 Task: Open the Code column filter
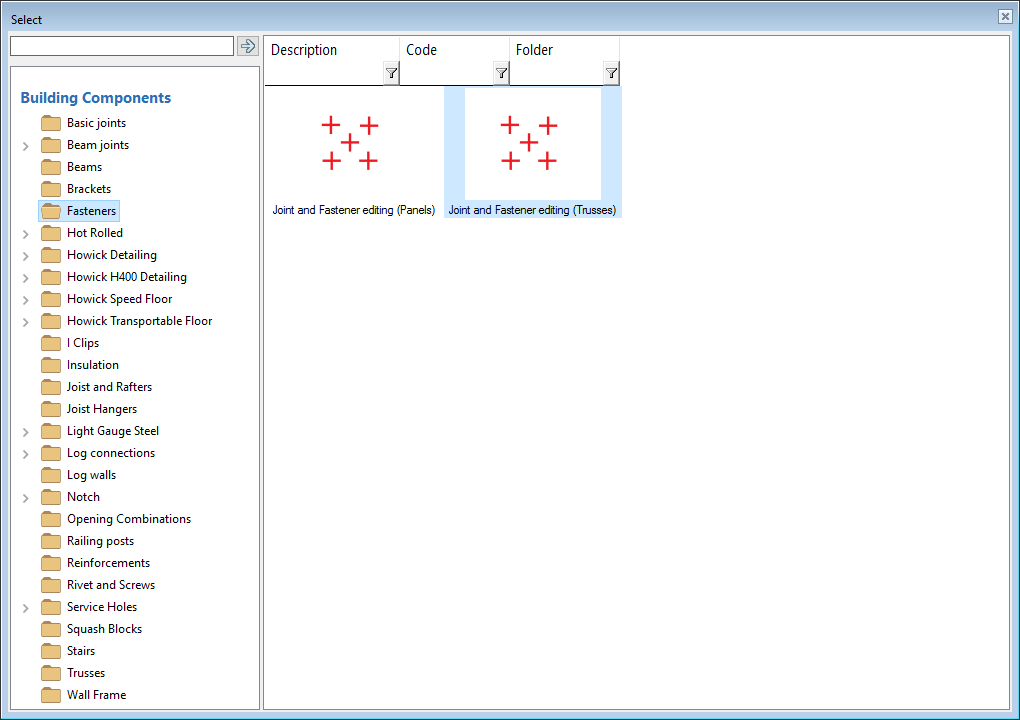pyautogui.click(x=501, y=73)
